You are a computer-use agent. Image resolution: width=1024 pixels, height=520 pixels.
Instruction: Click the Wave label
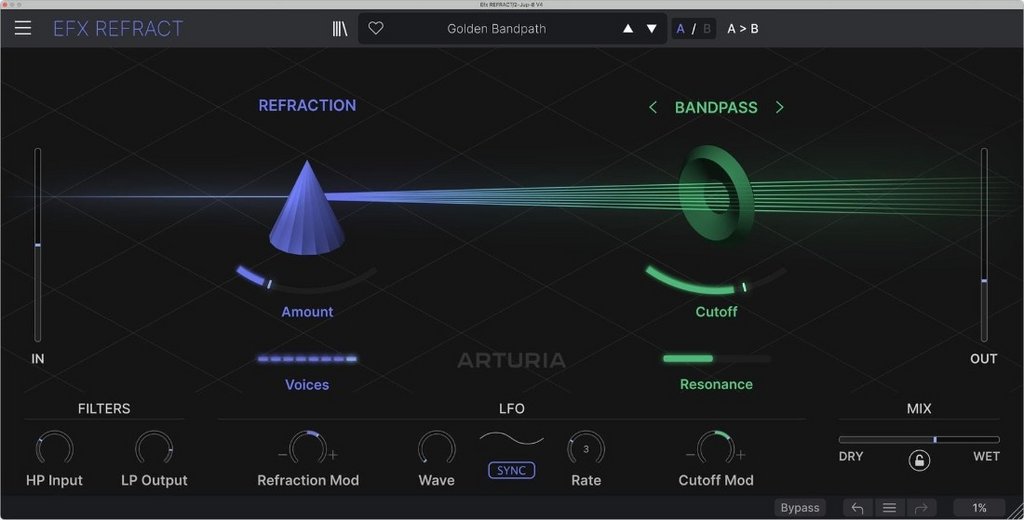436,480
